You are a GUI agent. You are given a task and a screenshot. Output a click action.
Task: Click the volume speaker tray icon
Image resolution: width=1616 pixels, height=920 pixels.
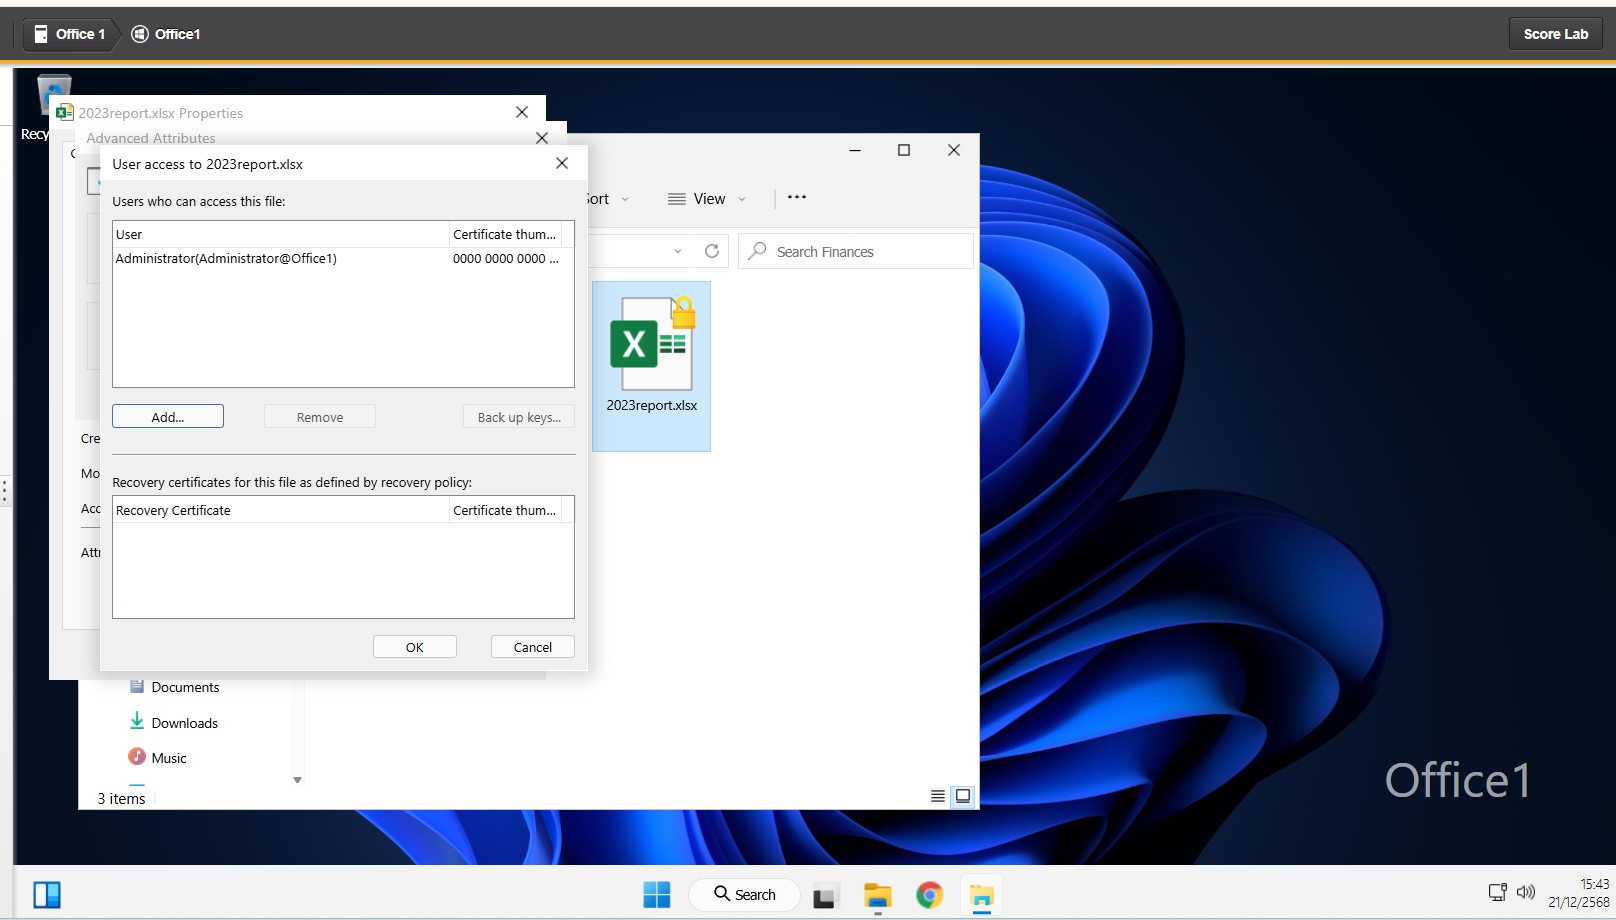click(1525, 892)
